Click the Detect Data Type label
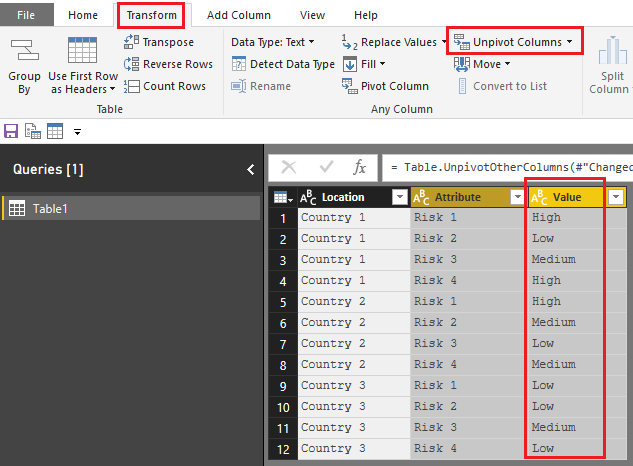Screen dimensions: 633x466 292,64
